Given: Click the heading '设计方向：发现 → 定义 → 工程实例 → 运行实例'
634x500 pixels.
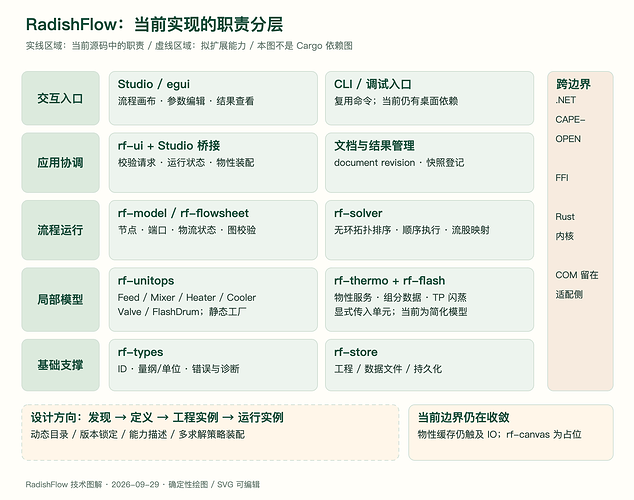Looking at the screenshot, I should tap(157, 417).
